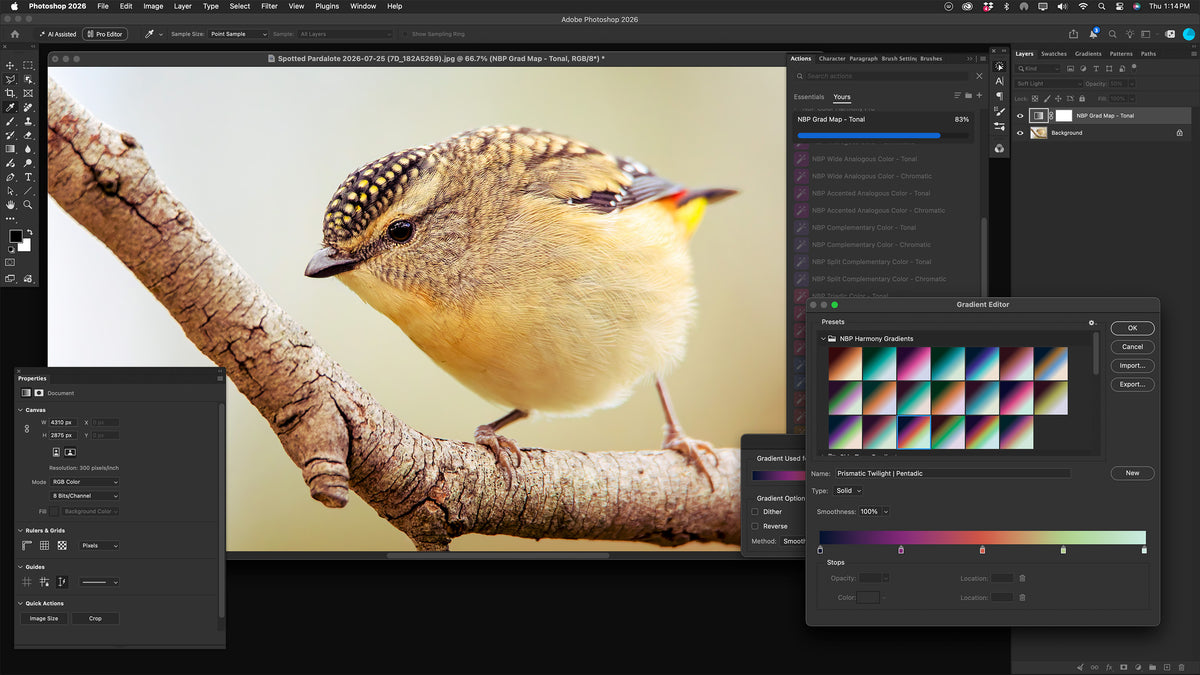Viewport: 1200px width, 675px height.
Task: Show grid icon in Properties panel
Action: pyautogui.click(x=44, y=545)
